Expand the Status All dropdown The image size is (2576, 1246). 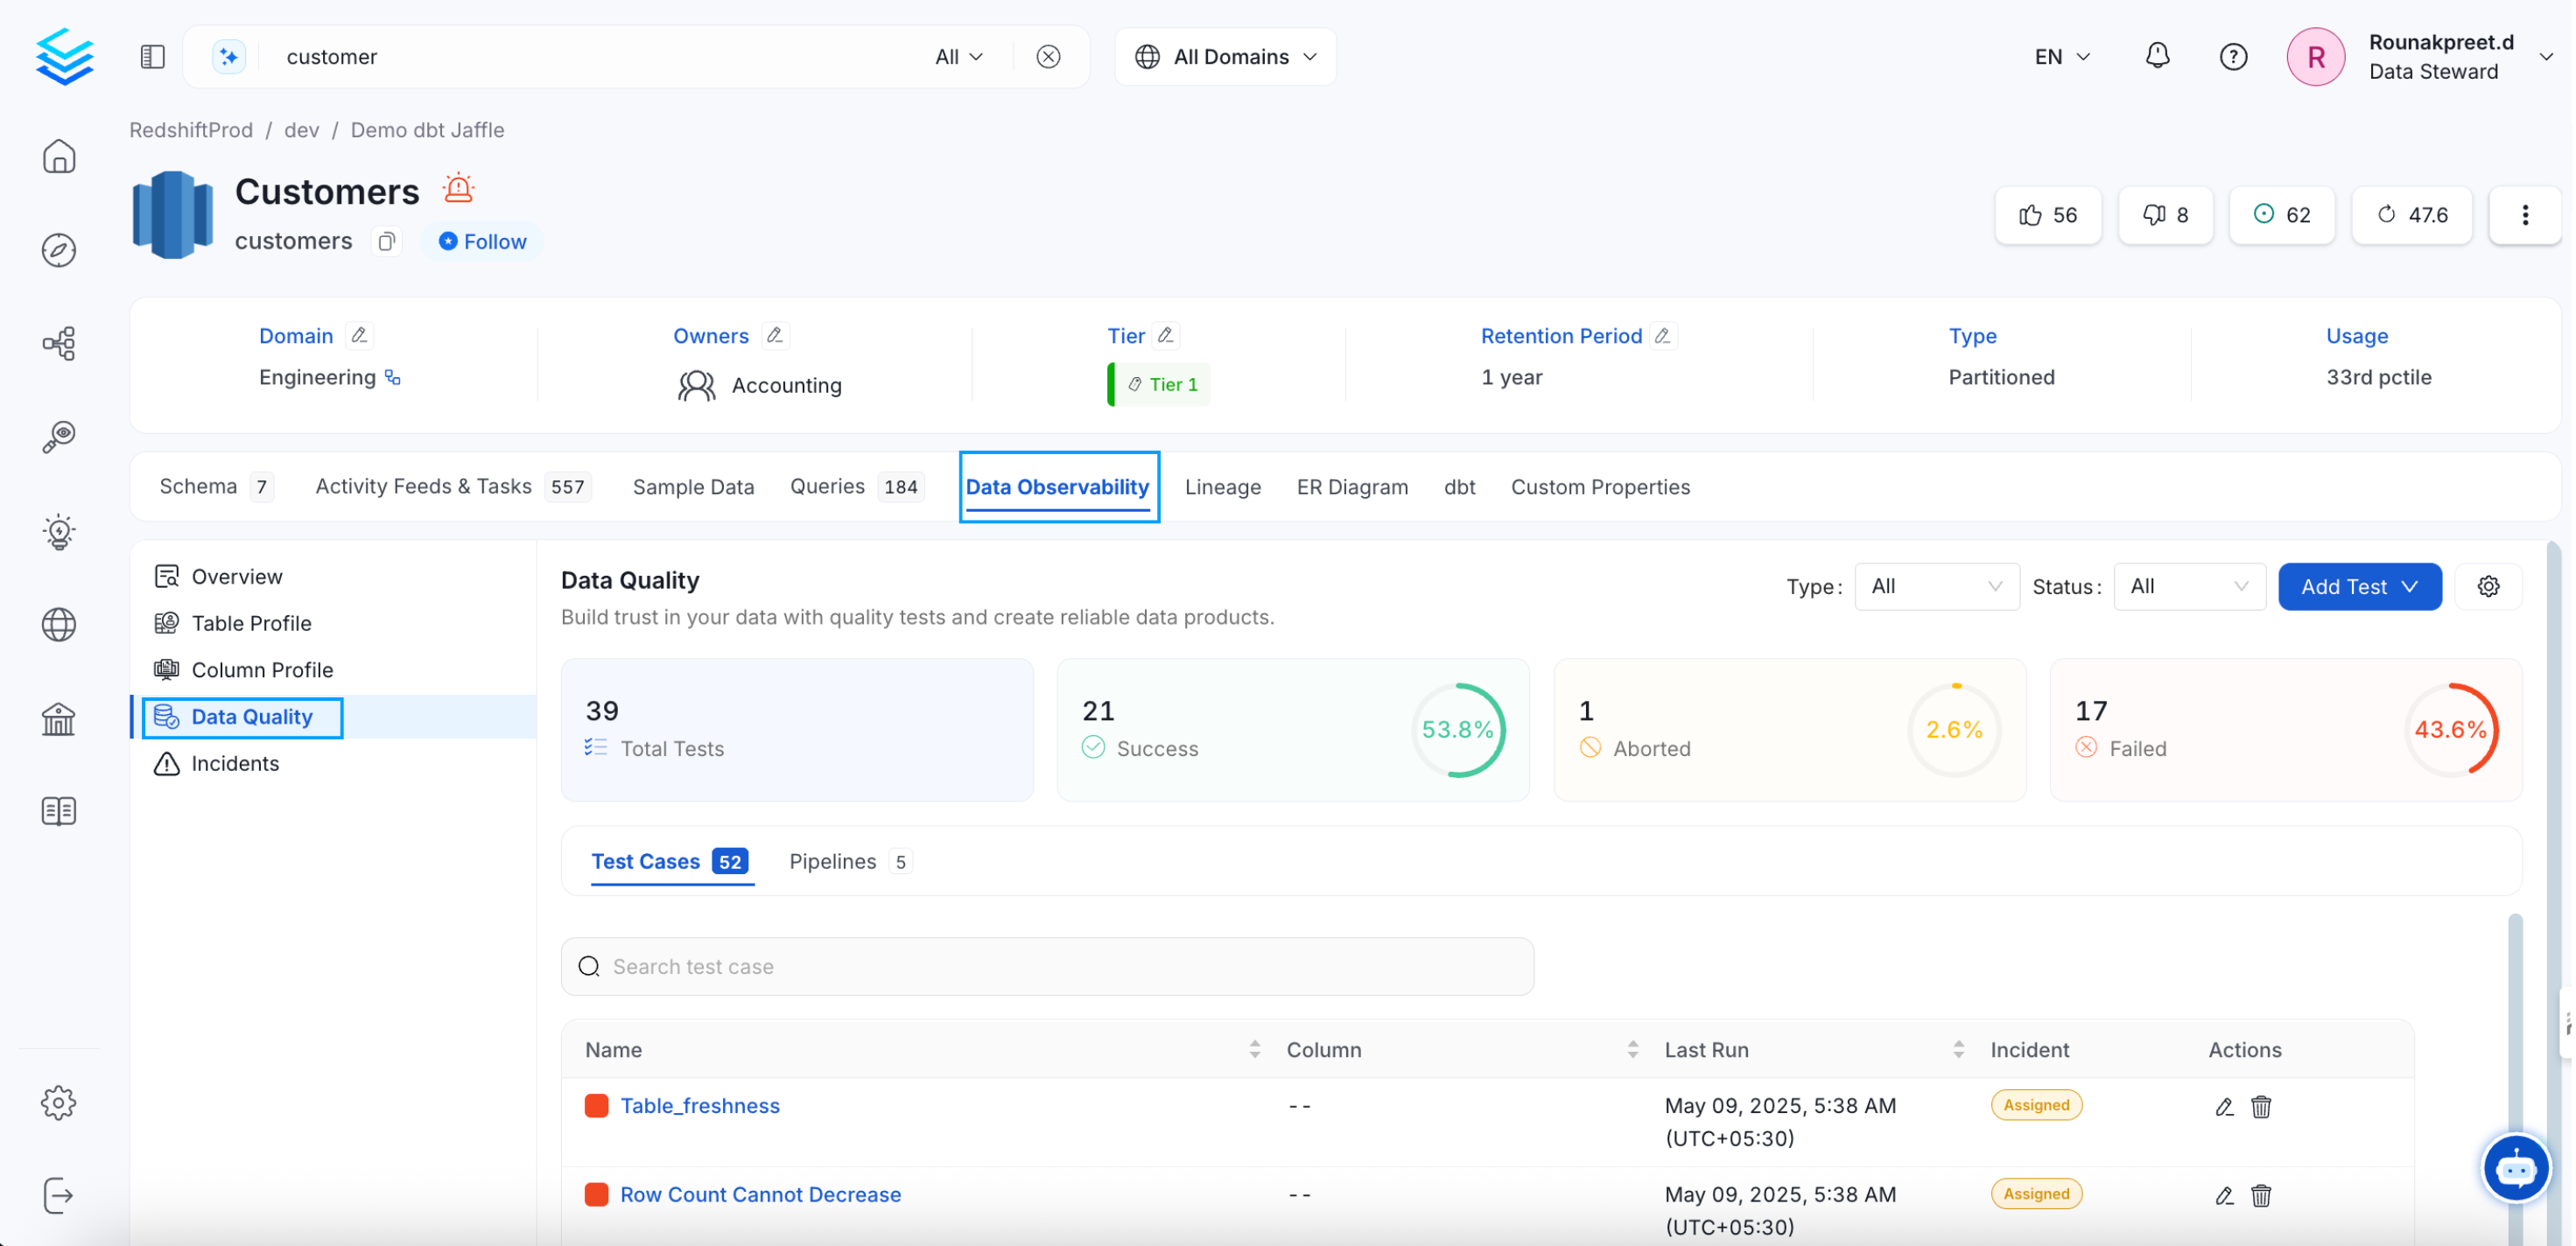pos(2189,586)
